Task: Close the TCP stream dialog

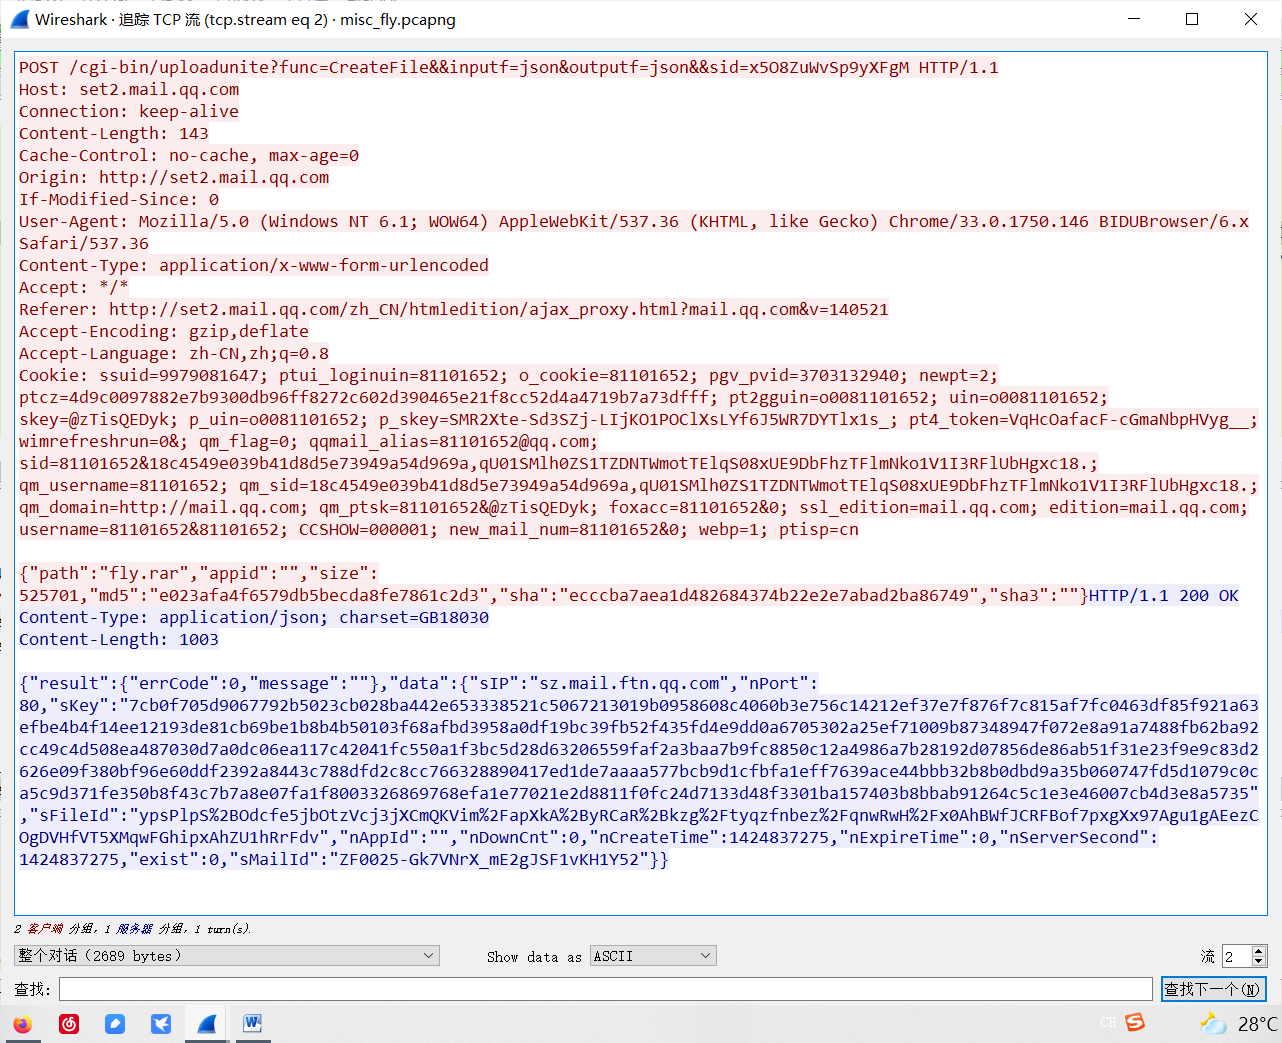Action: point(1250,19)
